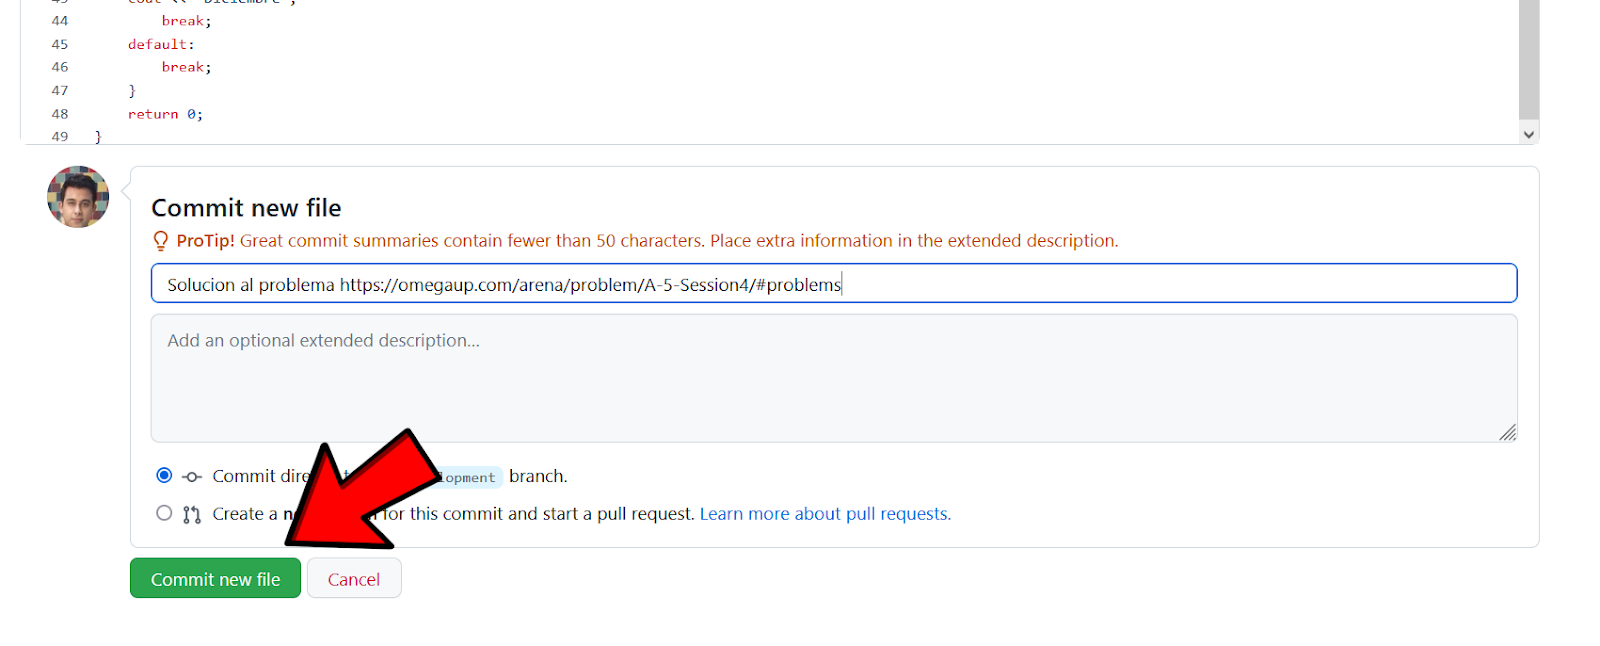Click the code editor scroll down arrow
Viewport: 1600px width, 646px height.
point(1528,134)
